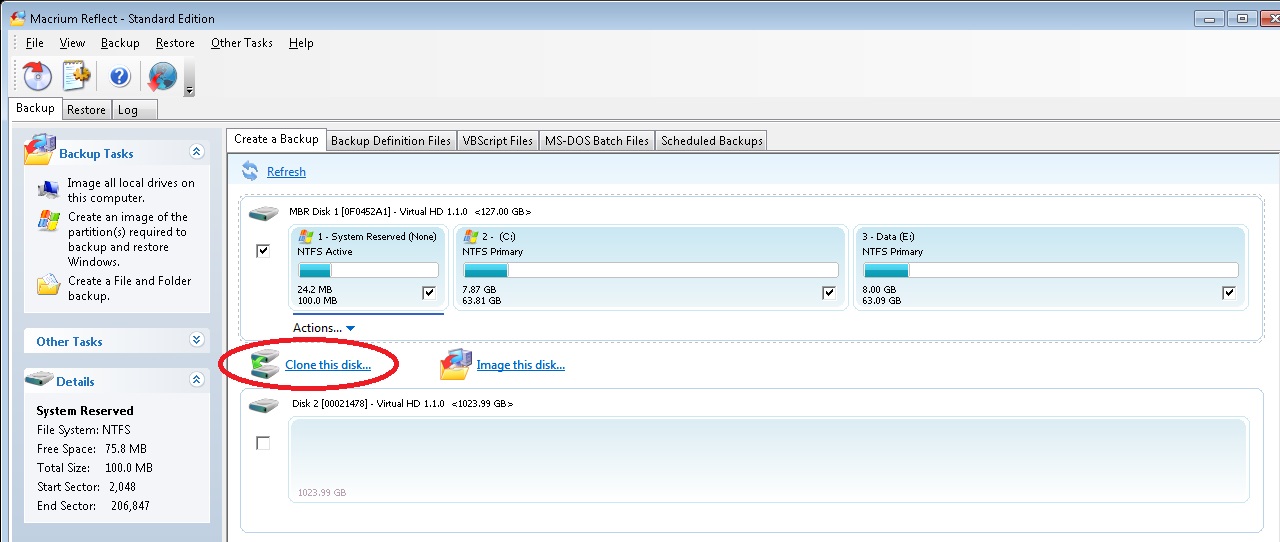Select the Create a Backup tab
The image size is (1280, 542).
pyautogui.click(x=276, y=139)
